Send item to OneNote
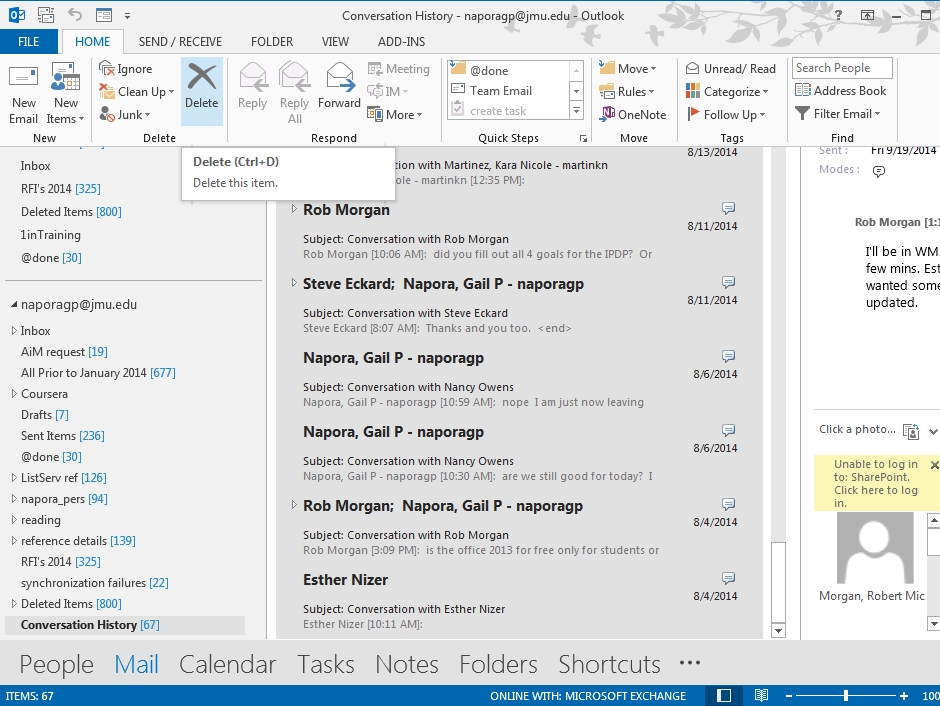 coord(633,114)
